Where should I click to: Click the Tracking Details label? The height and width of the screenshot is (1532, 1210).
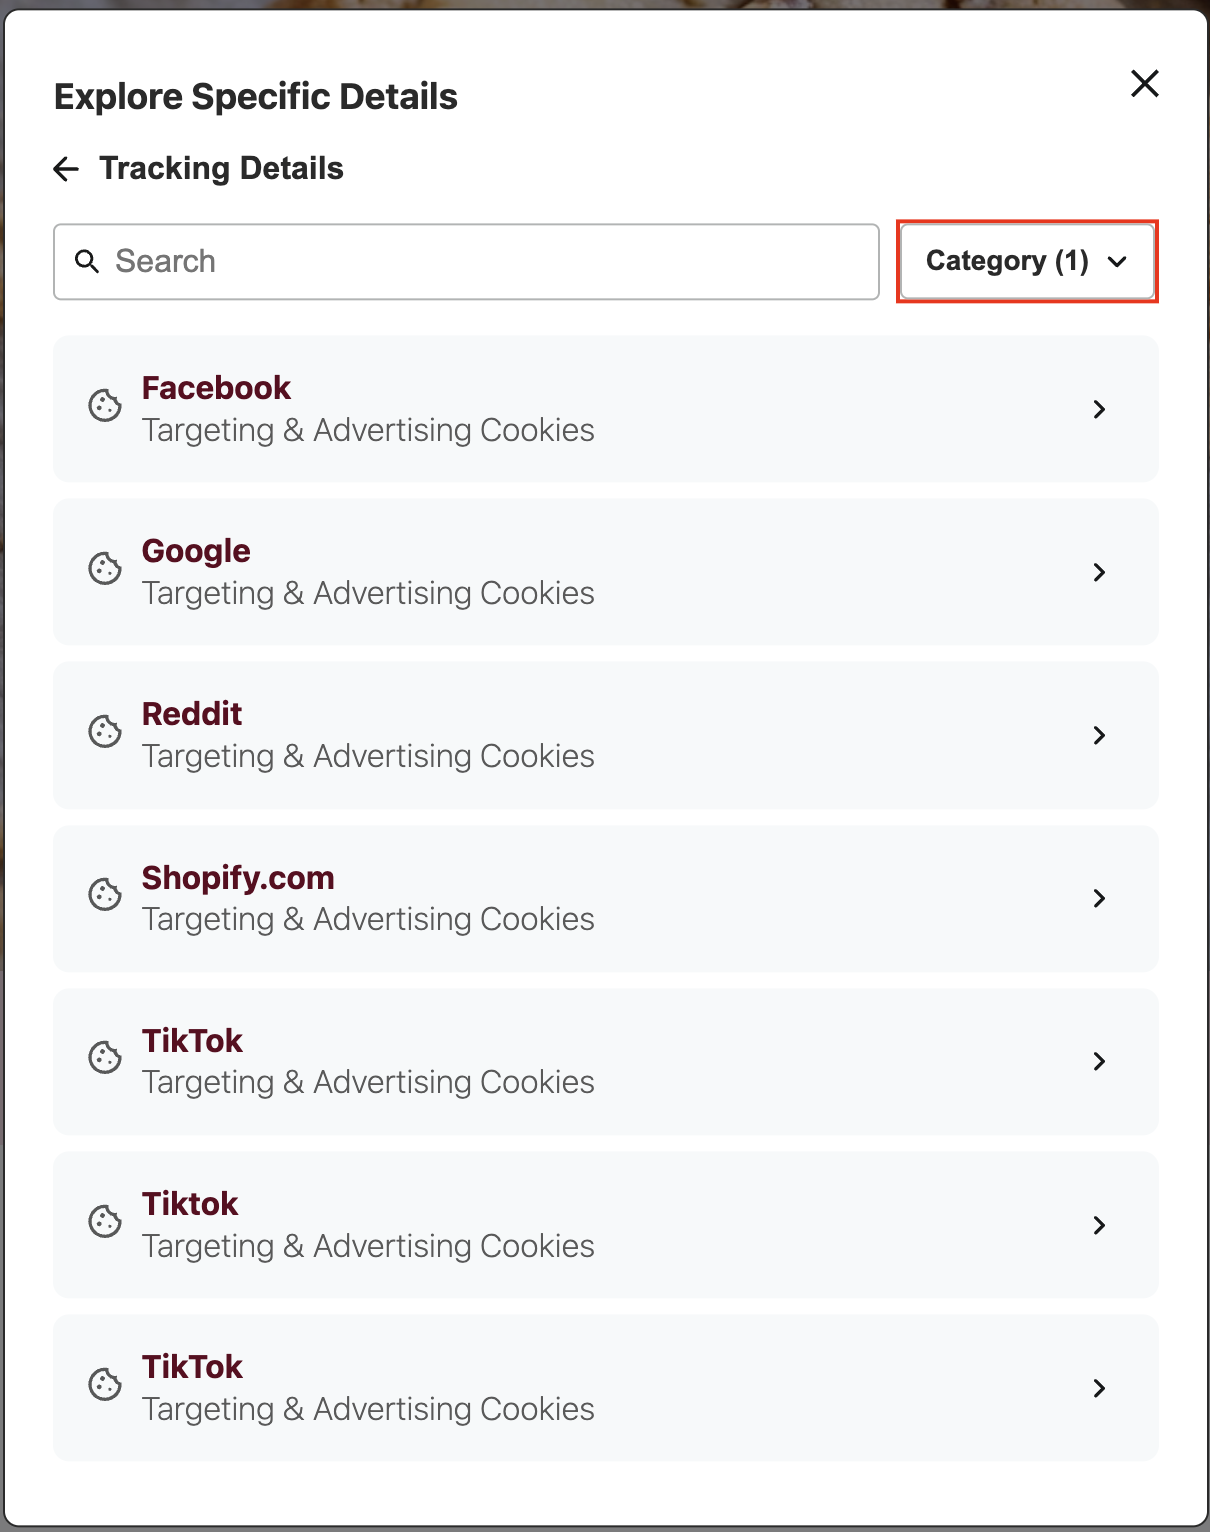click(221, 168)
